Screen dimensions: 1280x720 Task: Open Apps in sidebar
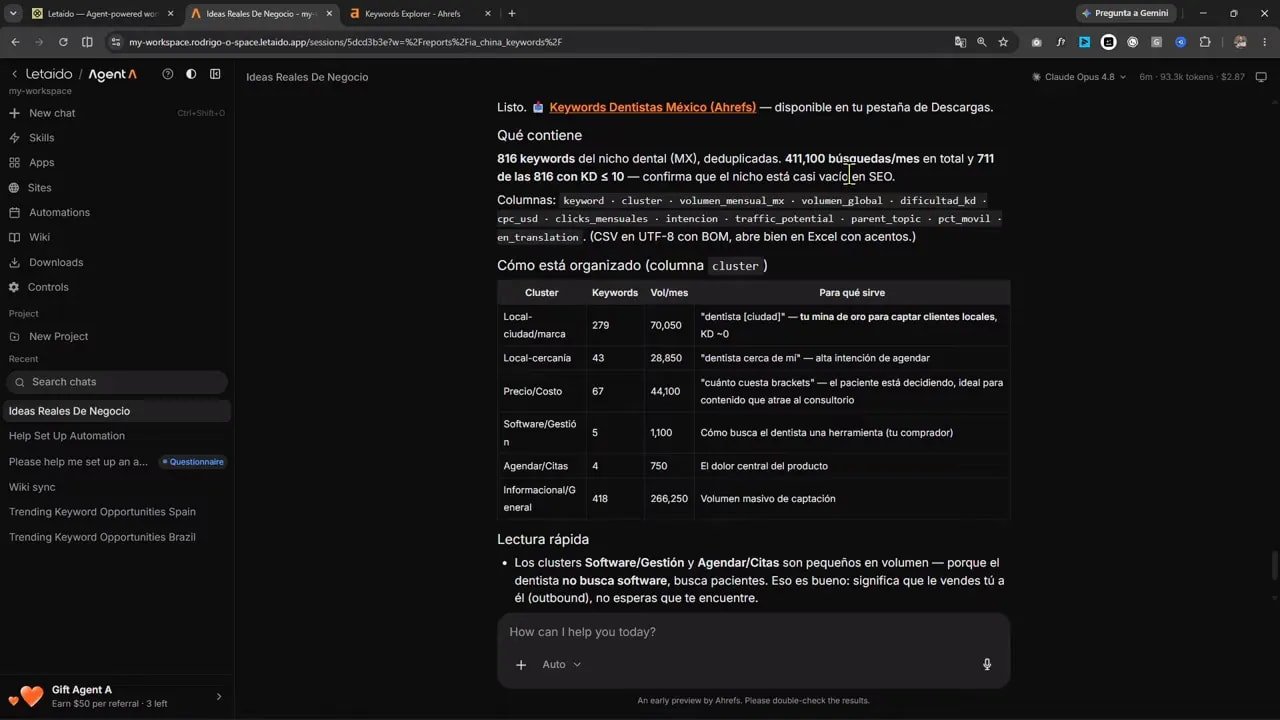(x=42, y=162)
